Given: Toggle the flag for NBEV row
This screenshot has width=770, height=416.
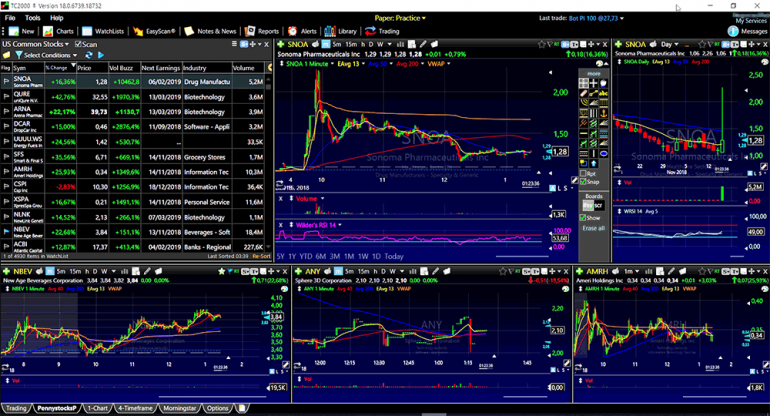Looking at the screenshot, I should point(6,232).
